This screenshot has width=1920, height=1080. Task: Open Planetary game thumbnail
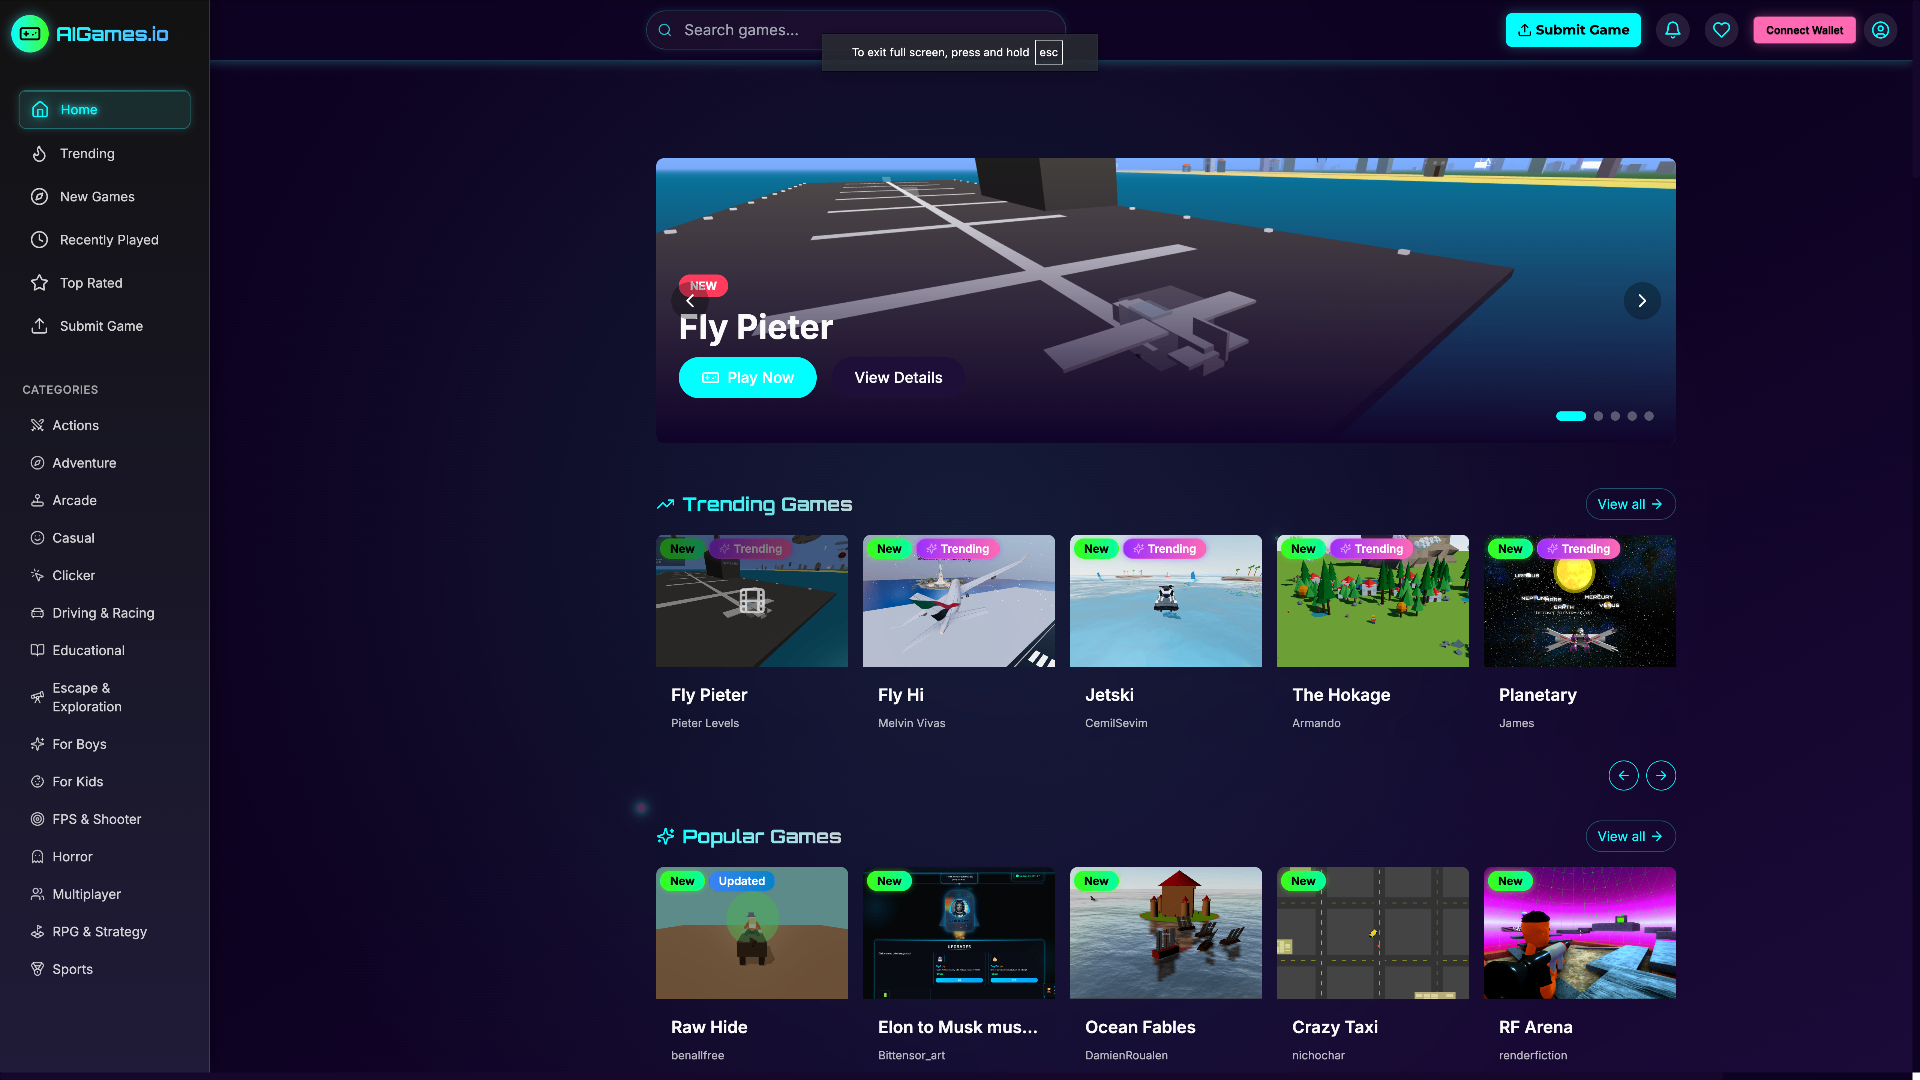click(x=1579, y=601)
